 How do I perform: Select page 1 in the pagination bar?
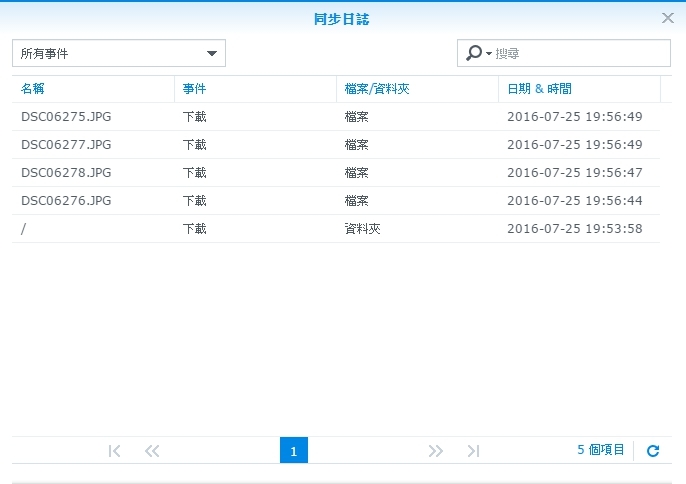coord(294,451)
